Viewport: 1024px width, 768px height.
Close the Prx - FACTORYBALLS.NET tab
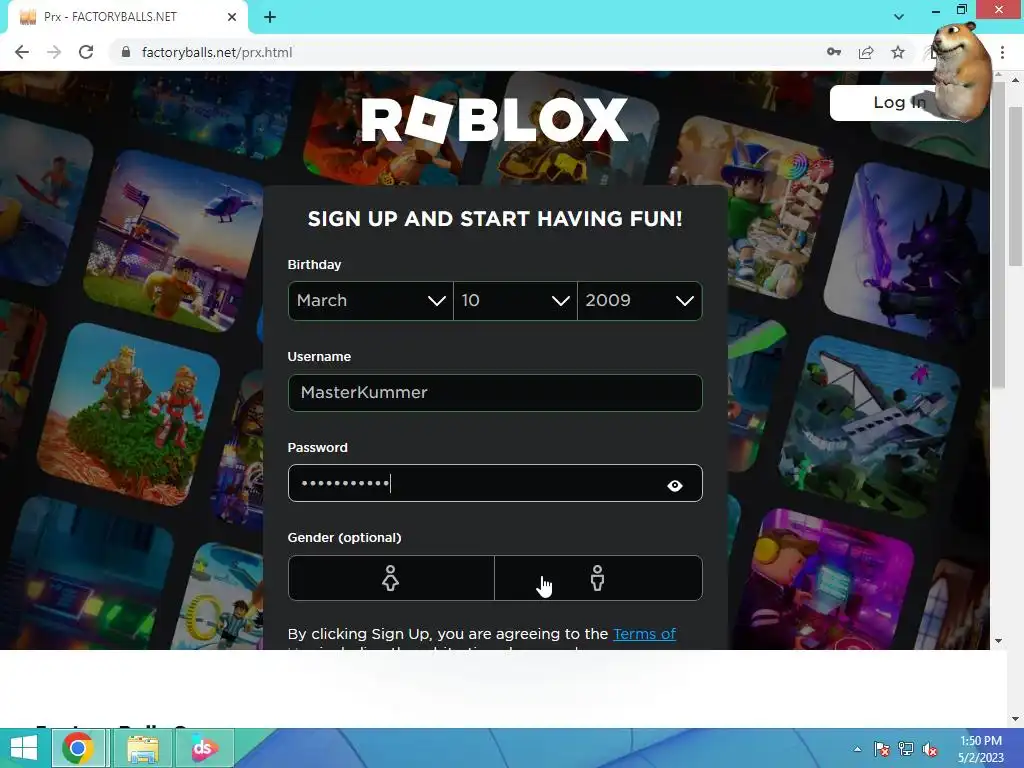[232, 17]
